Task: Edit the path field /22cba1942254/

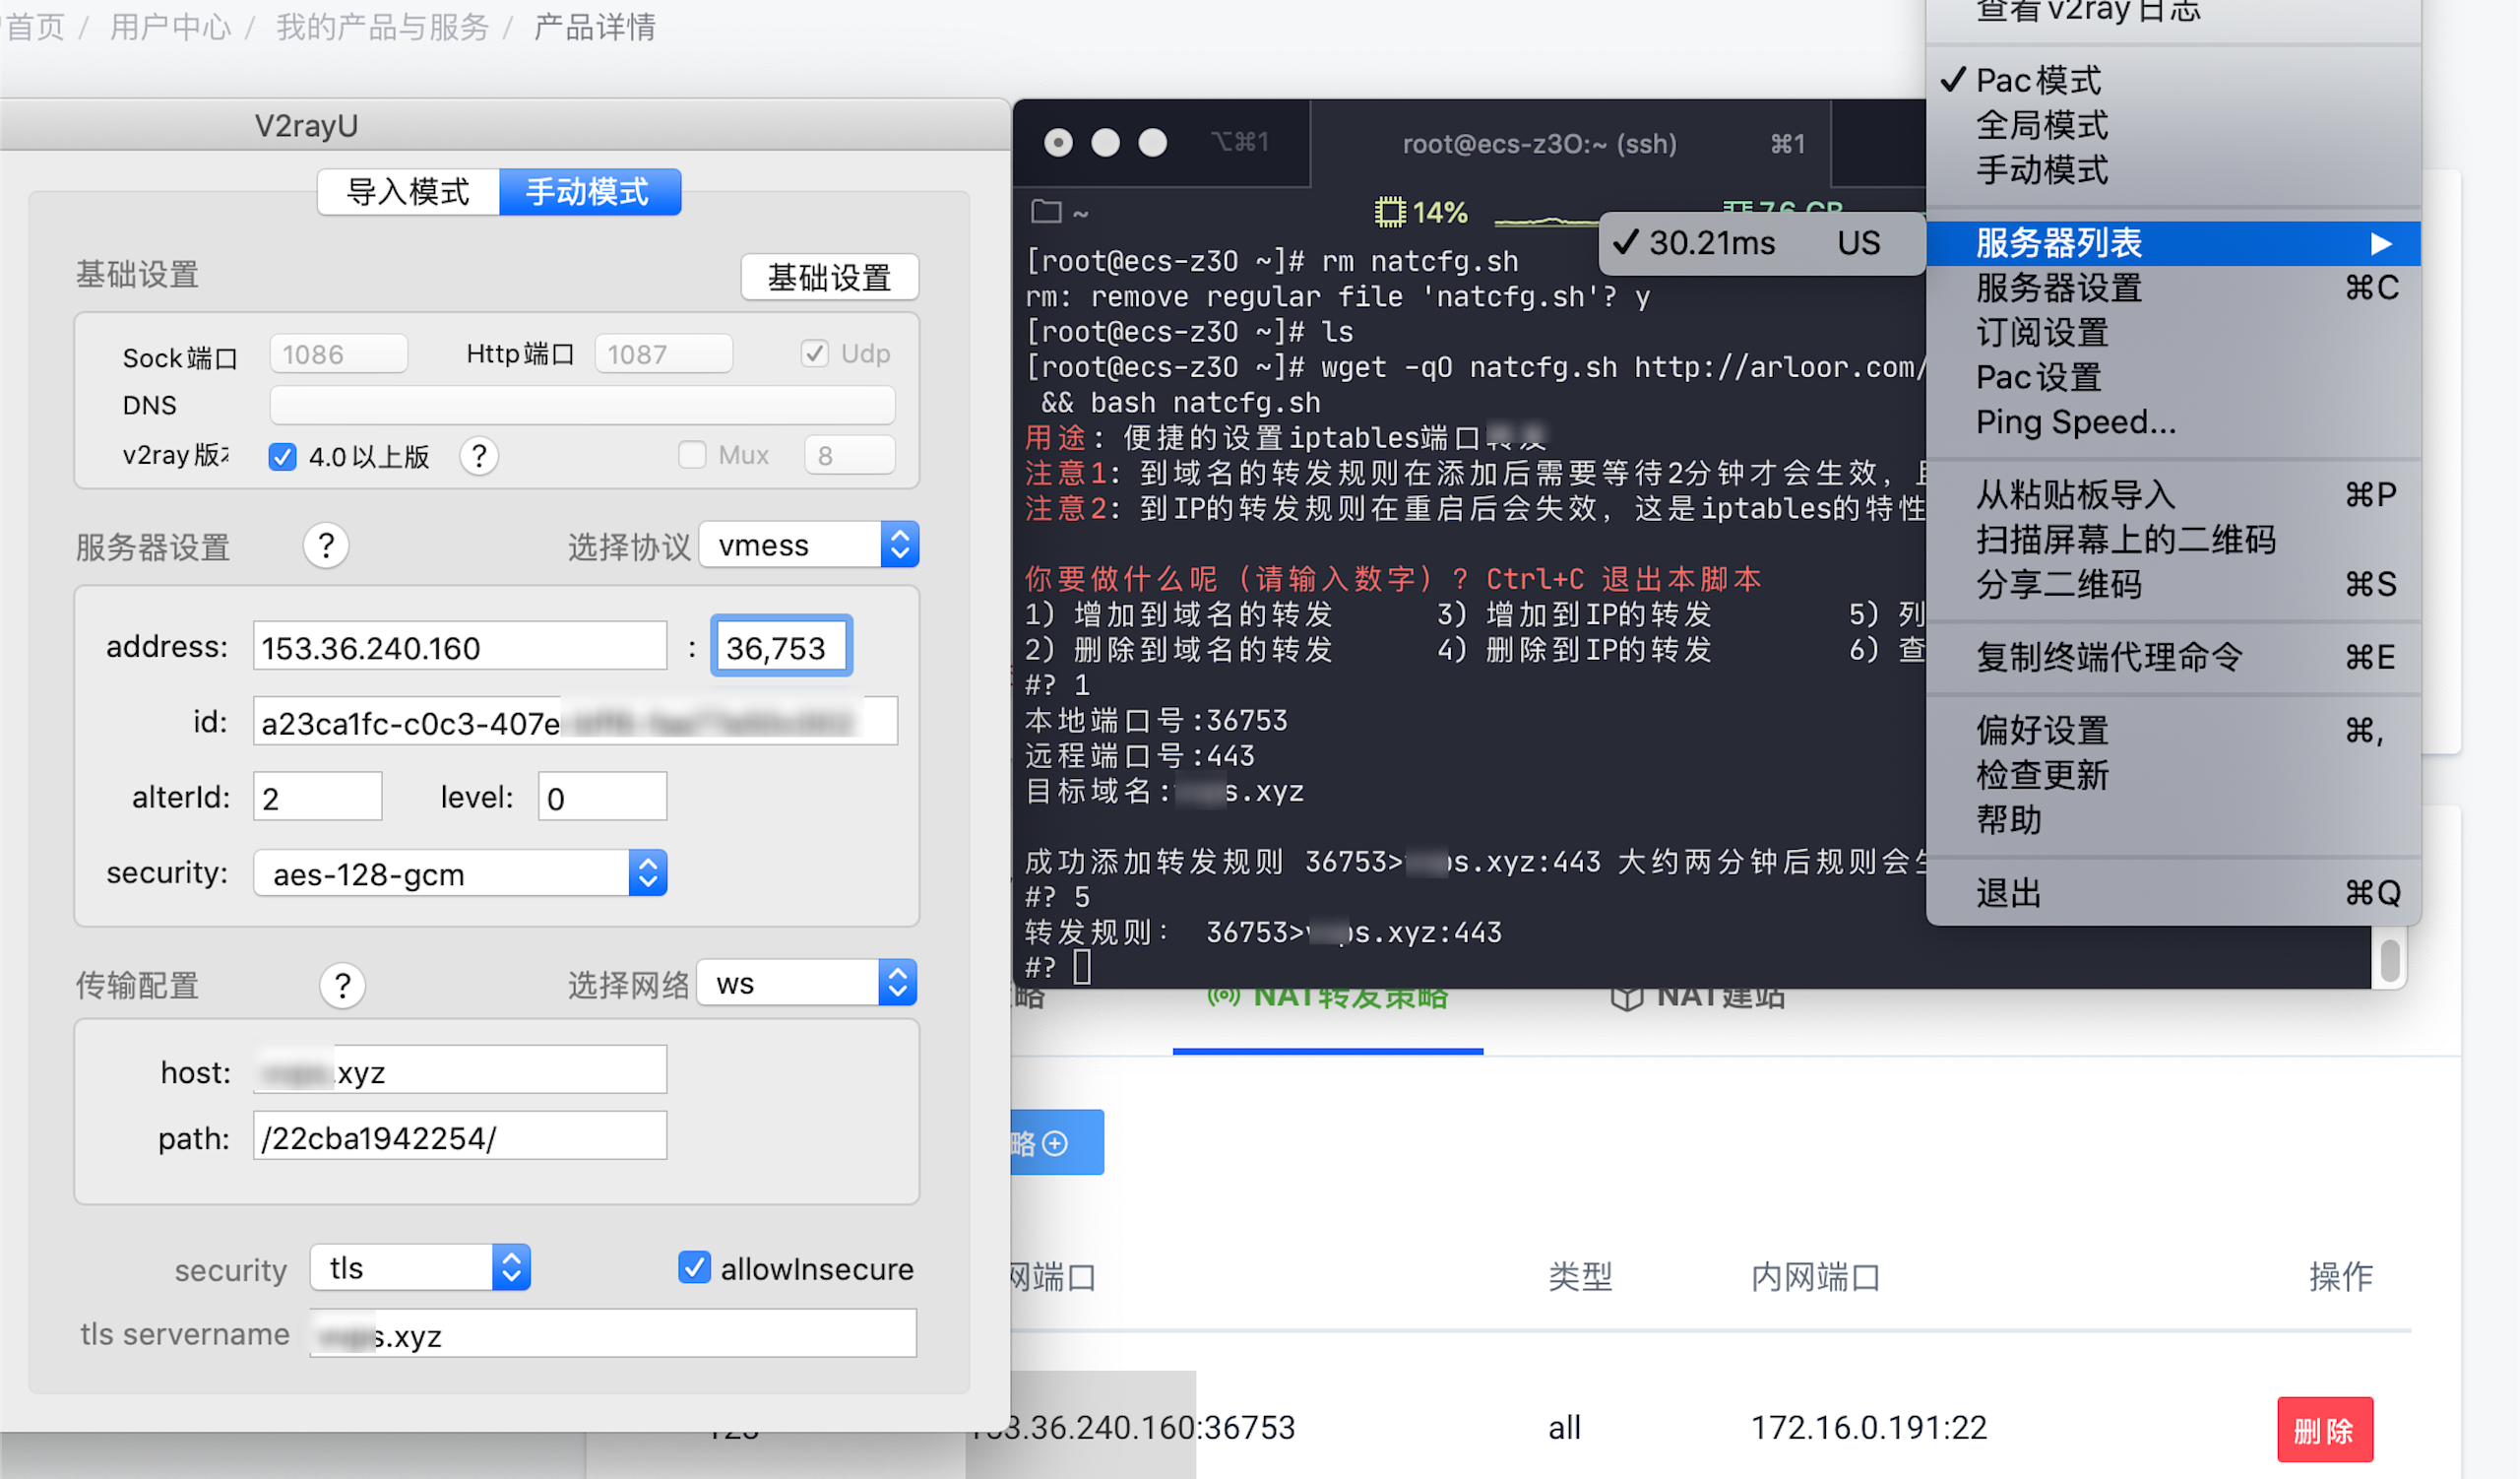Action: [x=460, y=1137]
